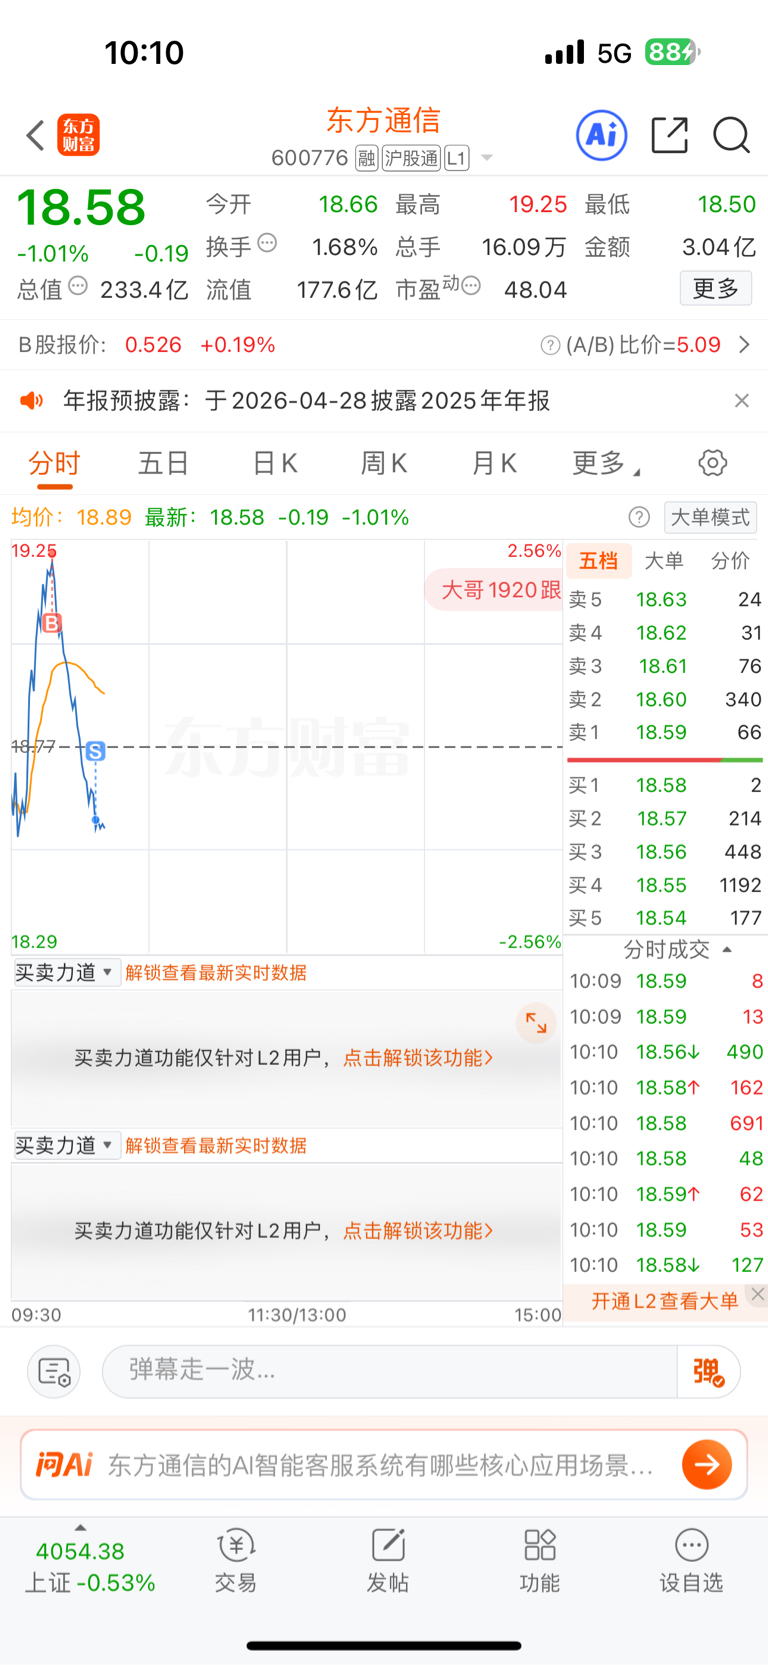Toggle 大单模式
Screen dimensions: 768x1665
(x=710, y=517)
